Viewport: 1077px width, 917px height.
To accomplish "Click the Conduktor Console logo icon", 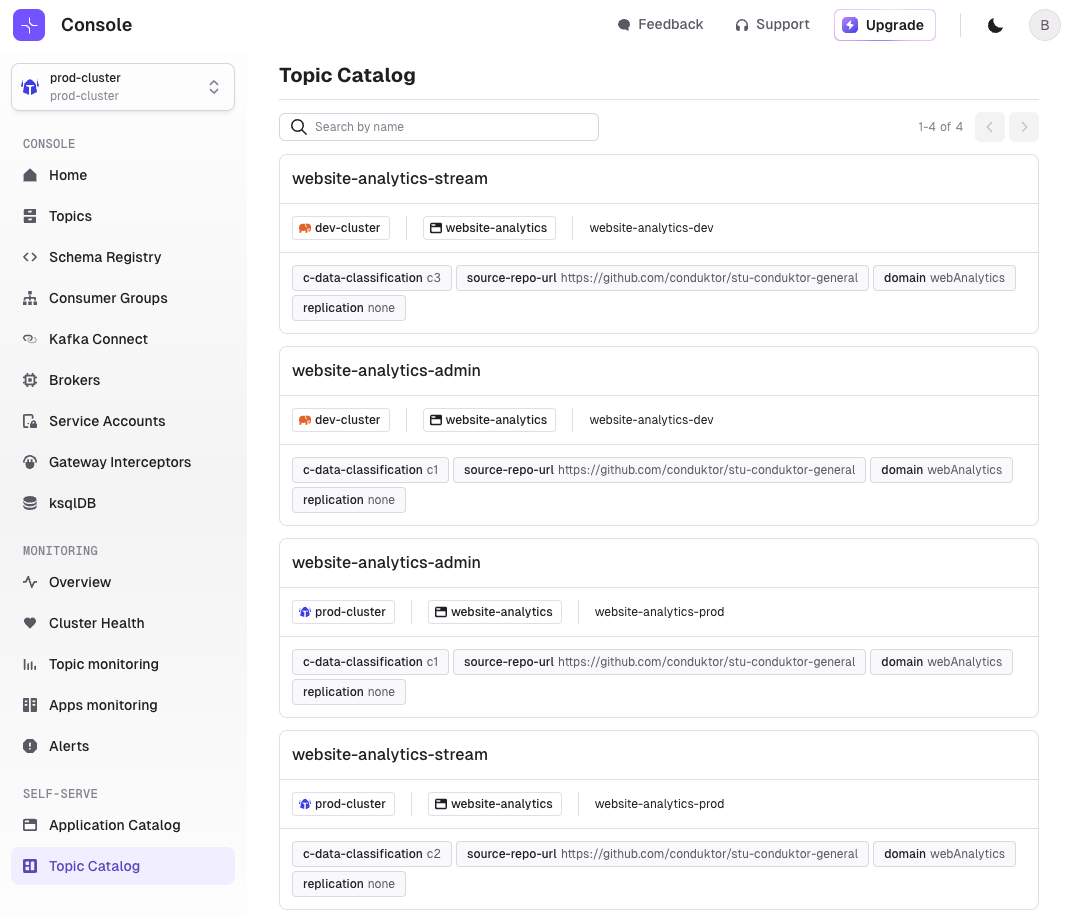I will [x=29, y=25].
